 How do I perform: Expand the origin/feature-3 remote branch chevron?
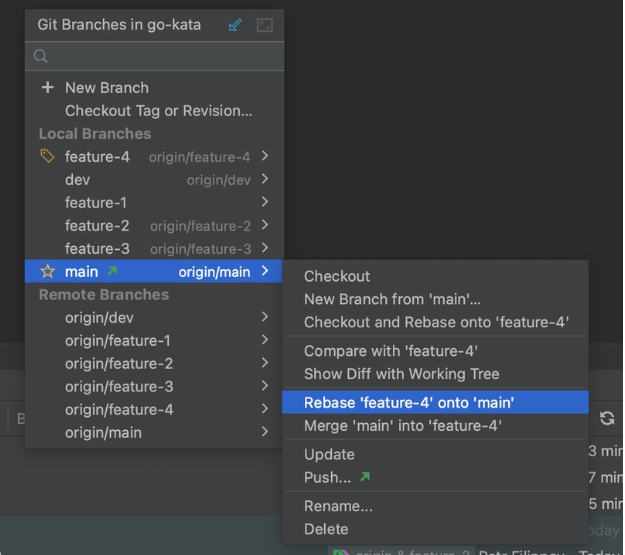pyautogui.click(x=265, y=386)
